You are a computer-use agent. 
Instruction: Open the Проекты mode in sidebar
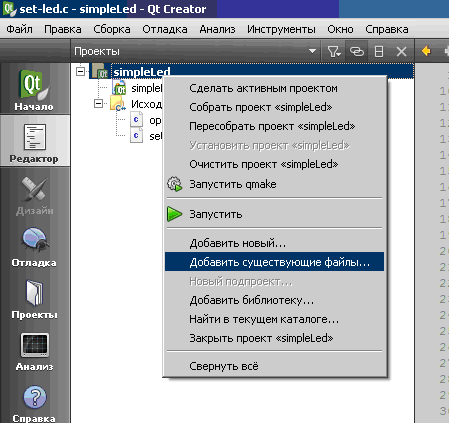[x=34, y=297]
